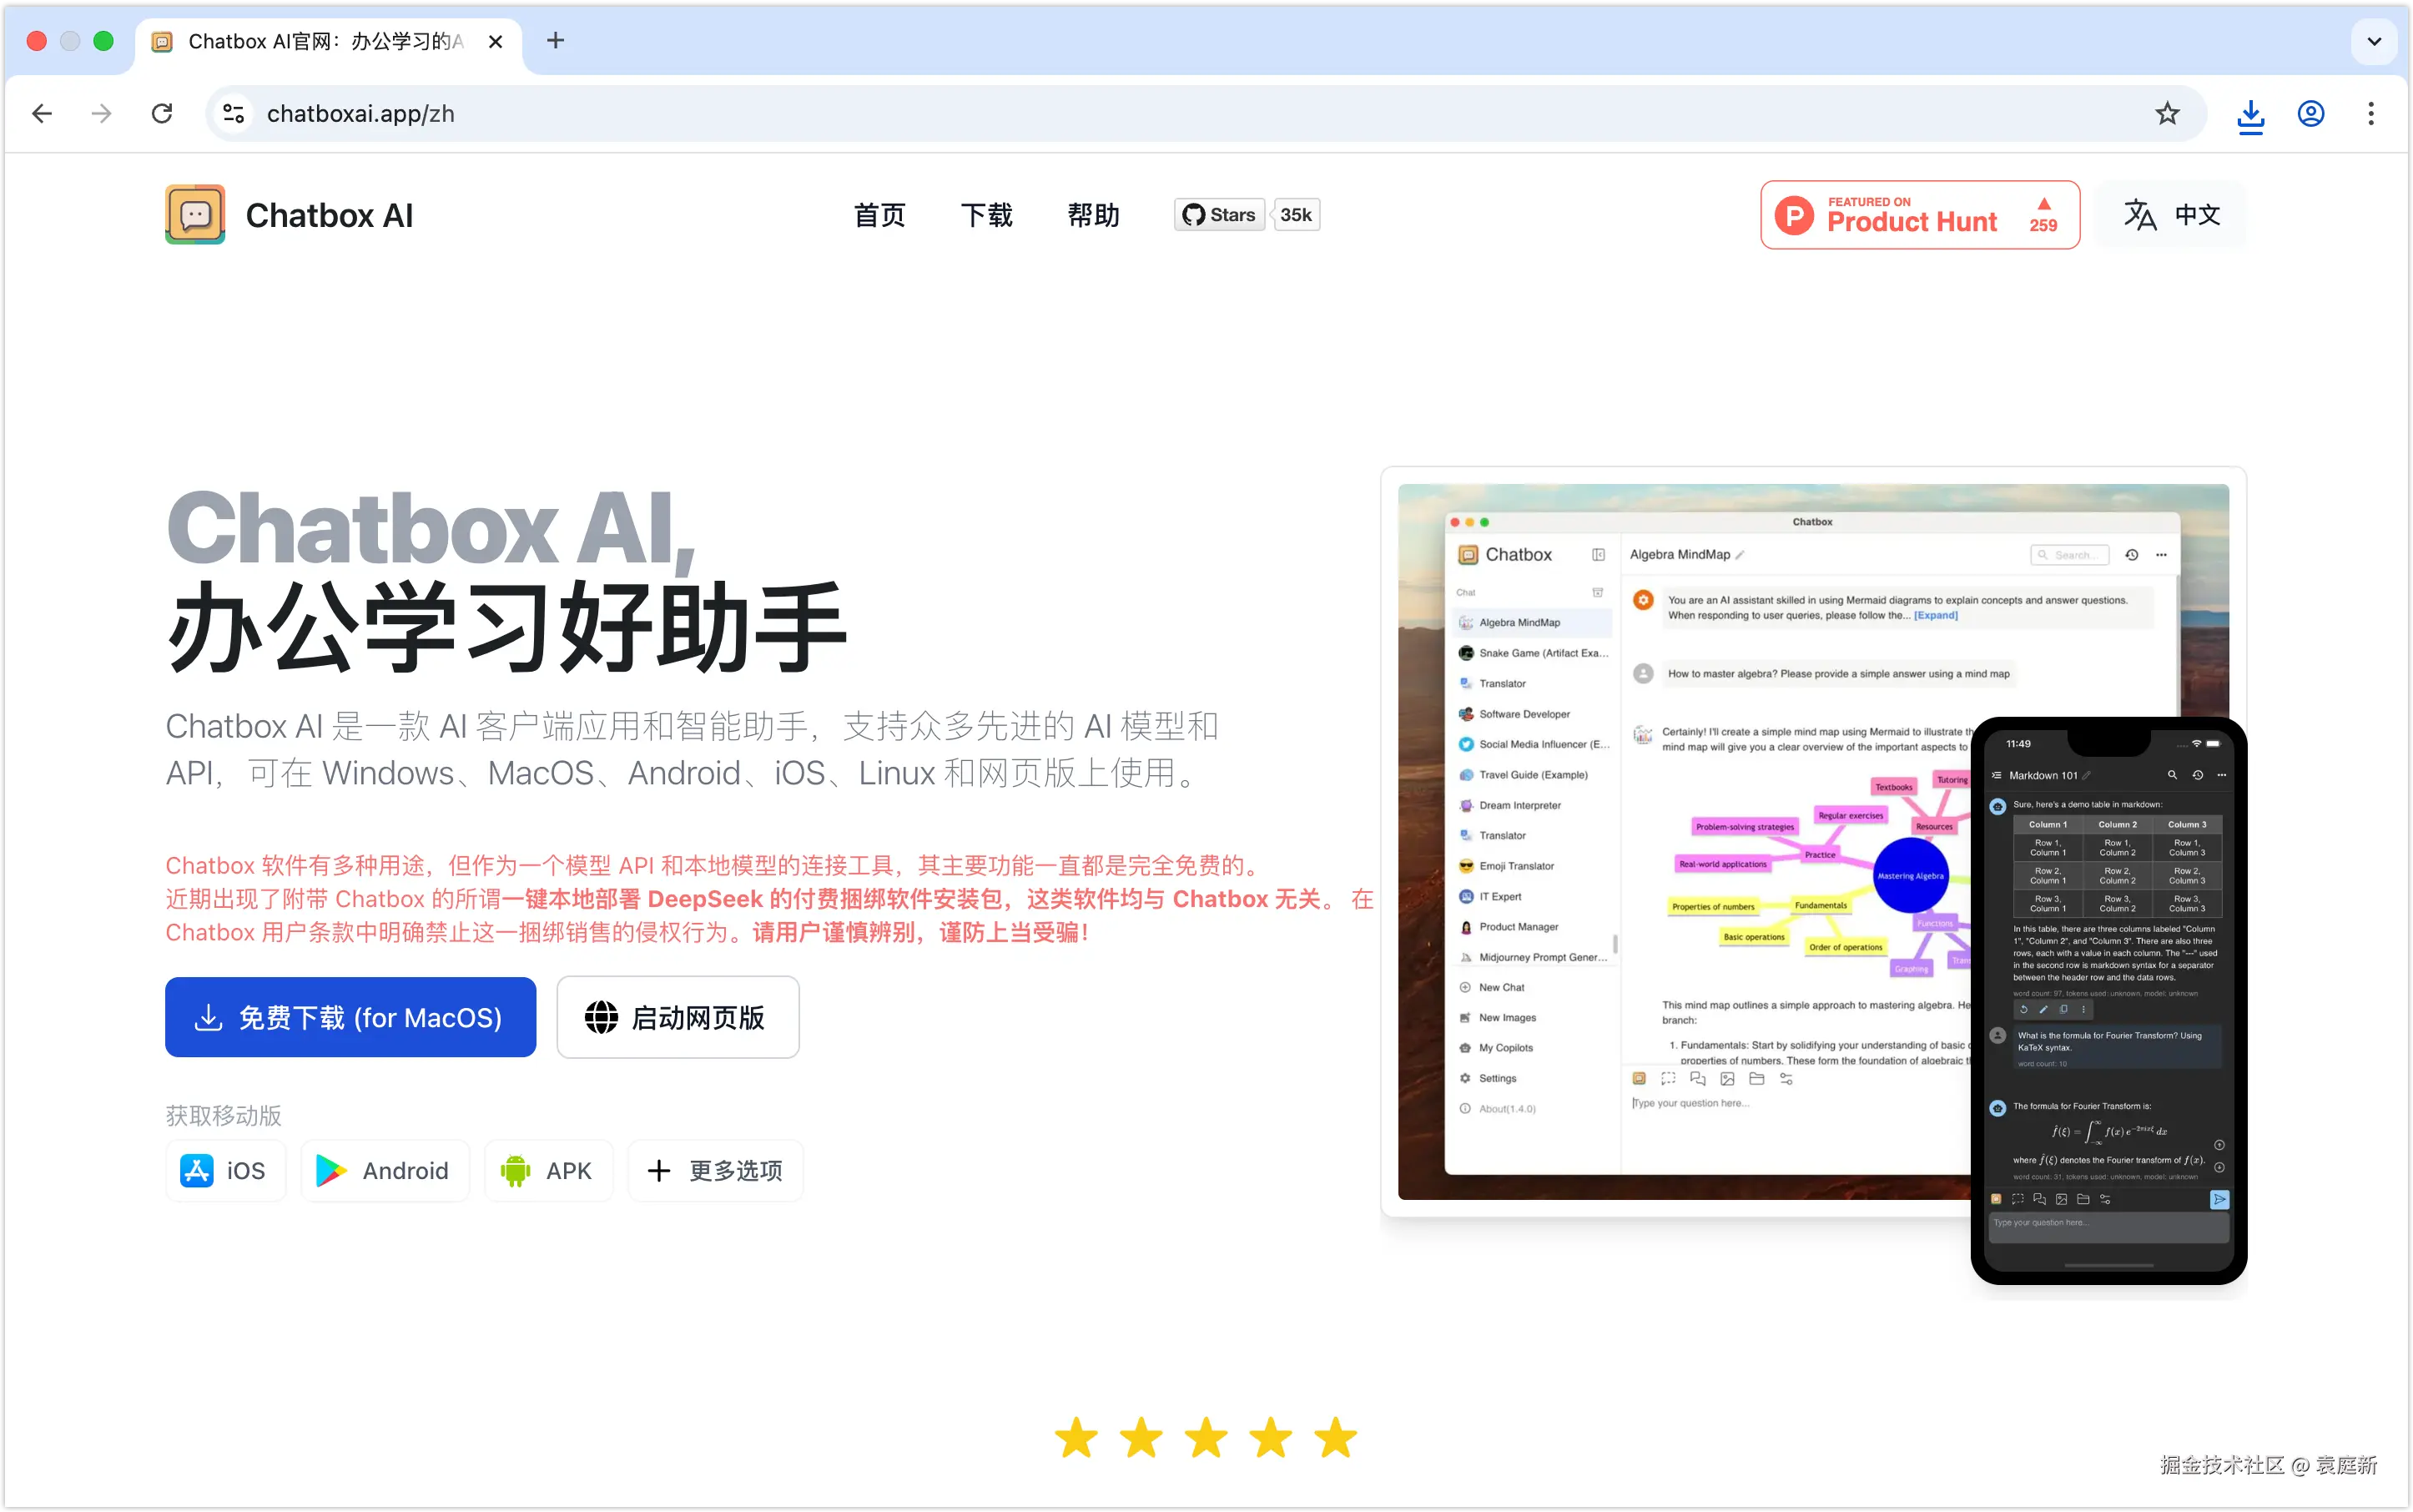The height and width of the screenshot is (1512, 2413).
Task: Click the Chatbox AI brand name text
Action: [x=329, y=215]
